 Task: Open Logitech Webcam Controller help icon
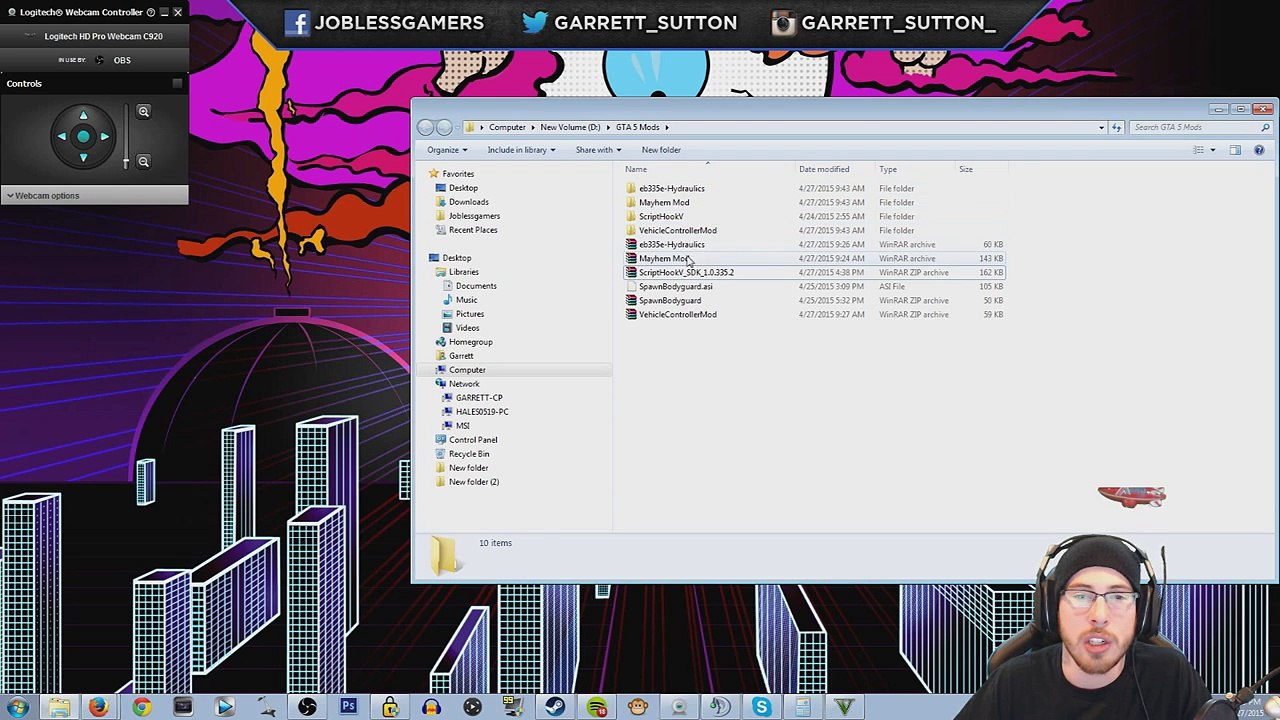pyautogui.click(x=151, y=12)
